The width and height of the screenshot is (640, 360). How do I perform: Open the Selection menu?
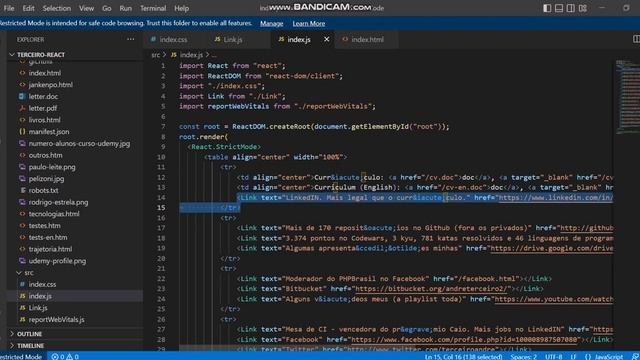[x=57, y=8]
